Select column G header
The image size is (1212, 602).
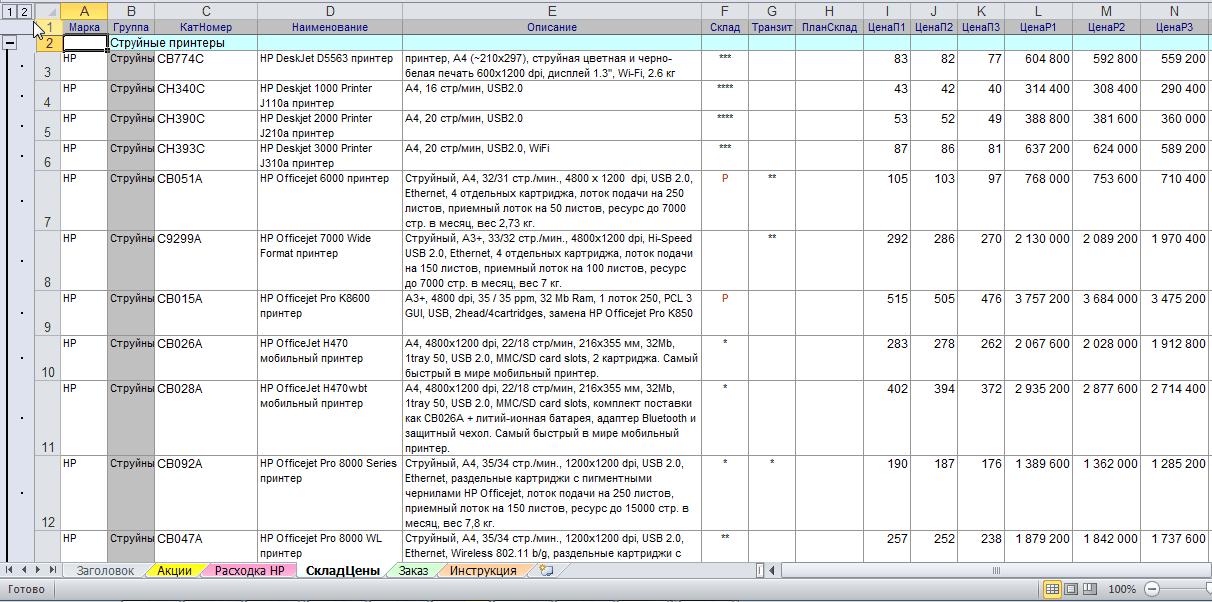pos(772,9)
